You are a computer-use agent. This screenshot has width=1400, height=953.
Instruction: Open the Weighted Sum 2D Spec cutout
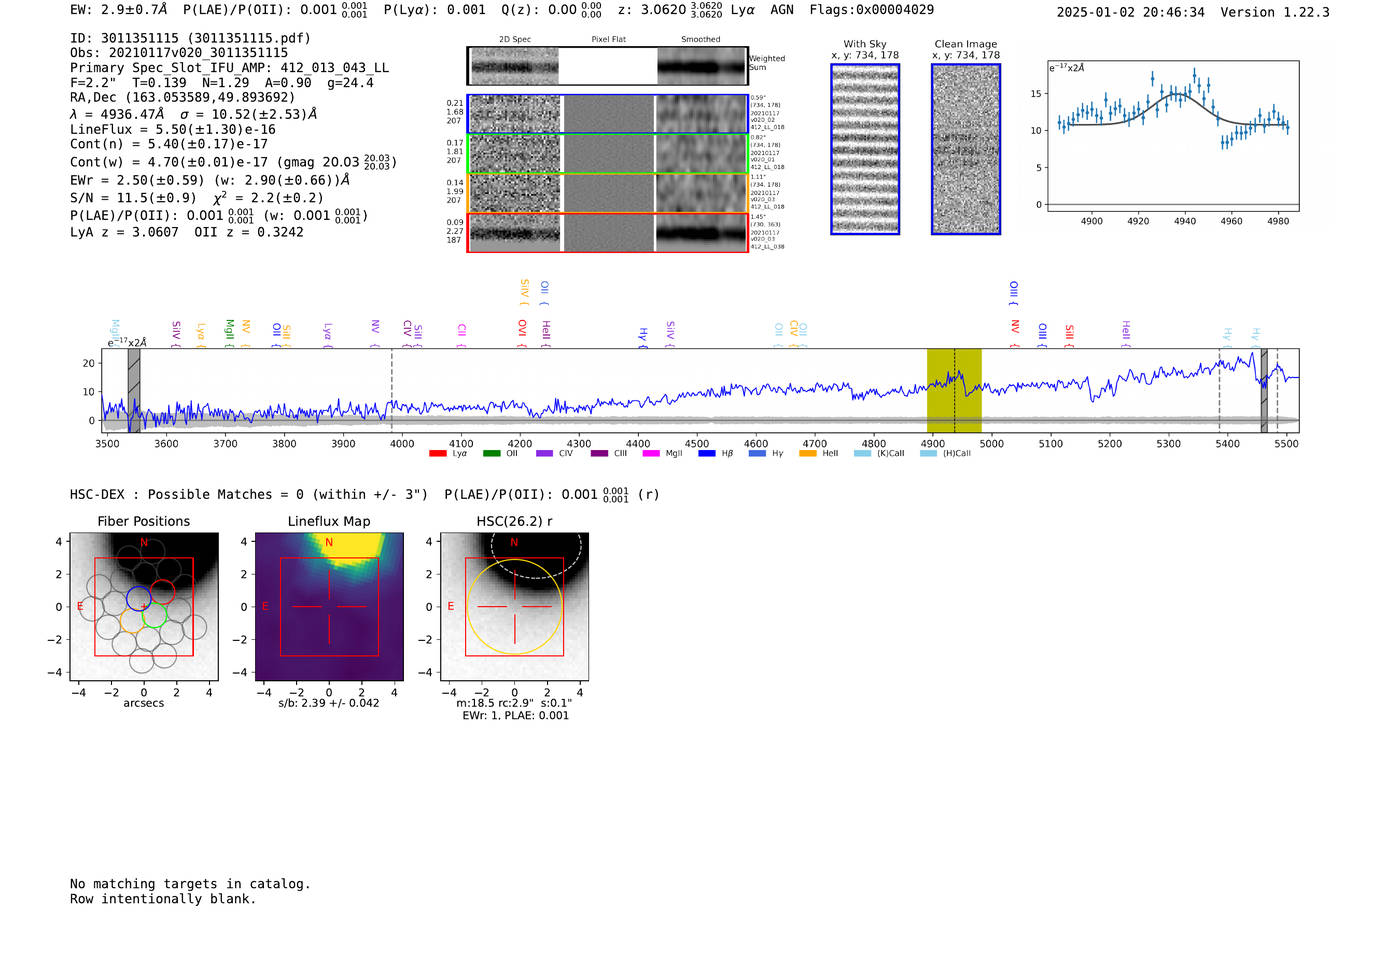pyautogui.click(x=514, y=67)
